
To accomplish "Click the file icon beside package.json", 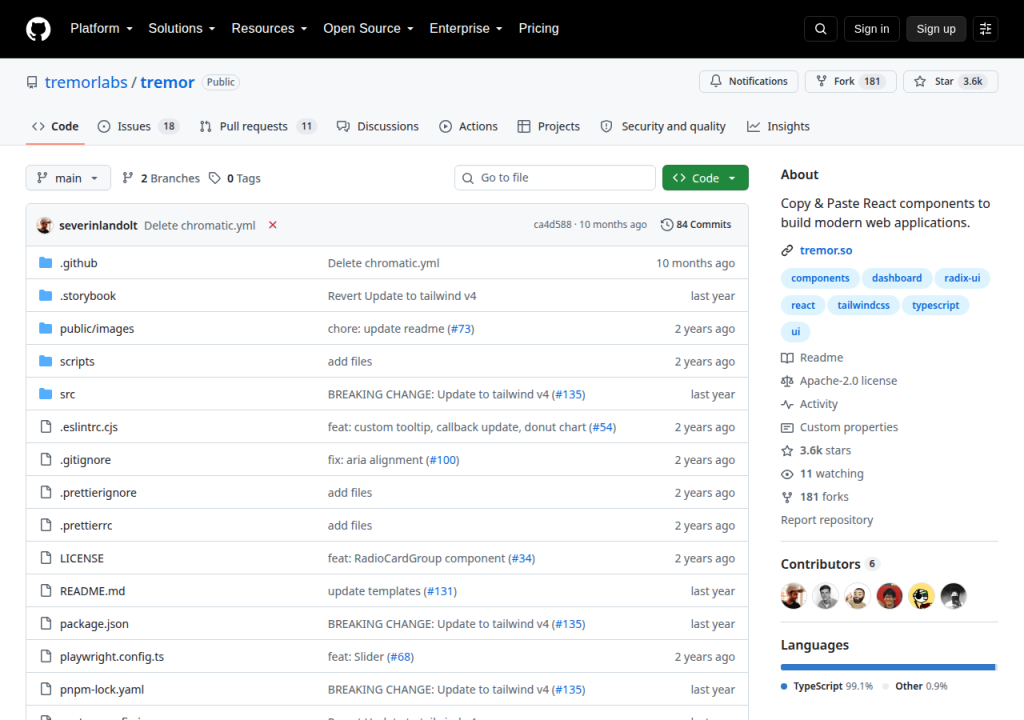I will click(46, 623).
